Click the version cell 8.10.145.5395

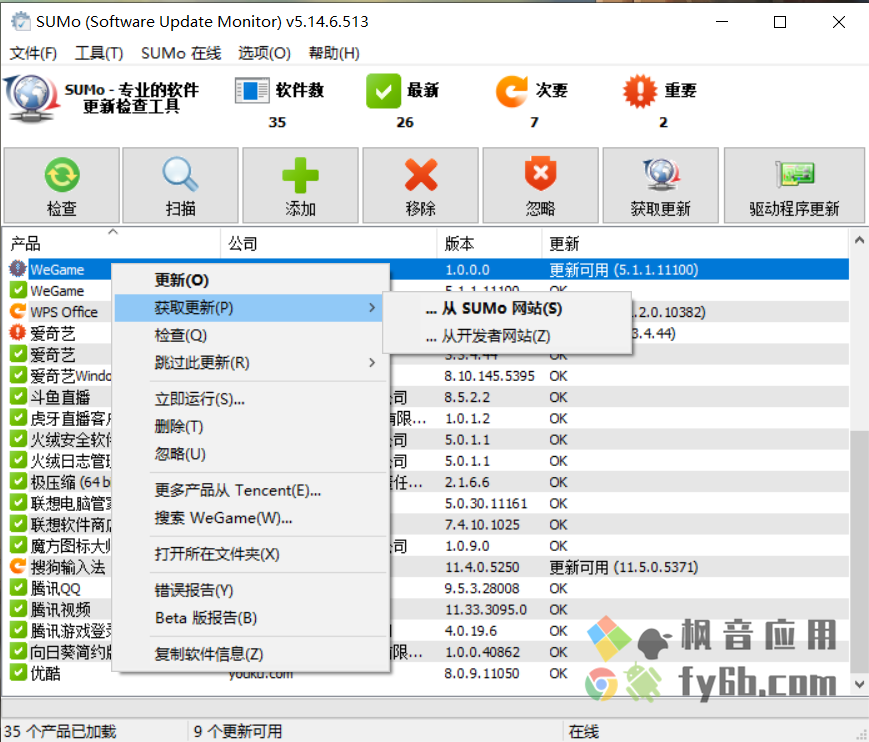[489, 376]
